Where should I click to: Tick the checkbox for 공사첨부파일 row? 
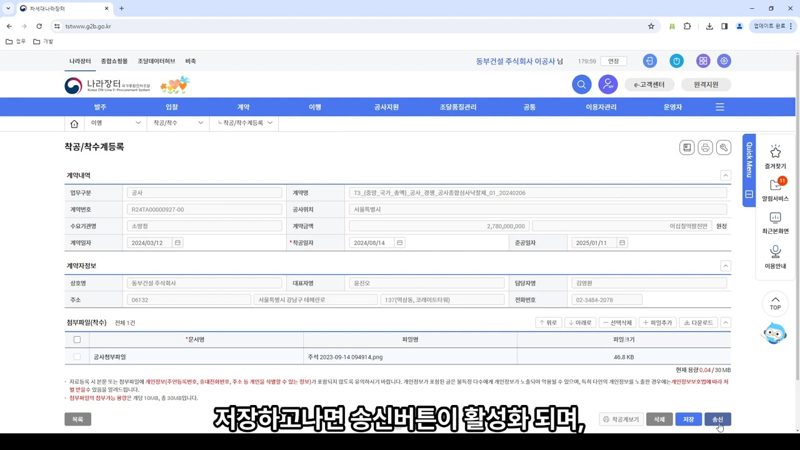[x=77, y=357]
